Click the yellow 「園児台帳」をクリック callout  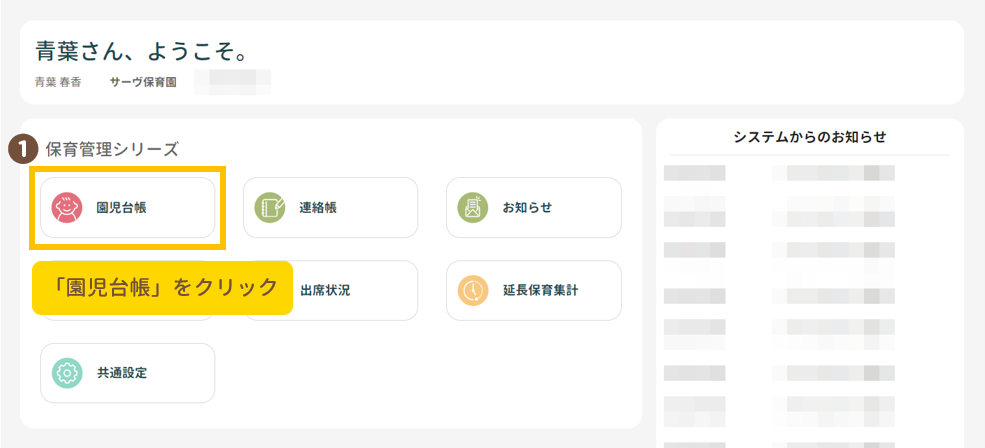(x=162, y=288)
